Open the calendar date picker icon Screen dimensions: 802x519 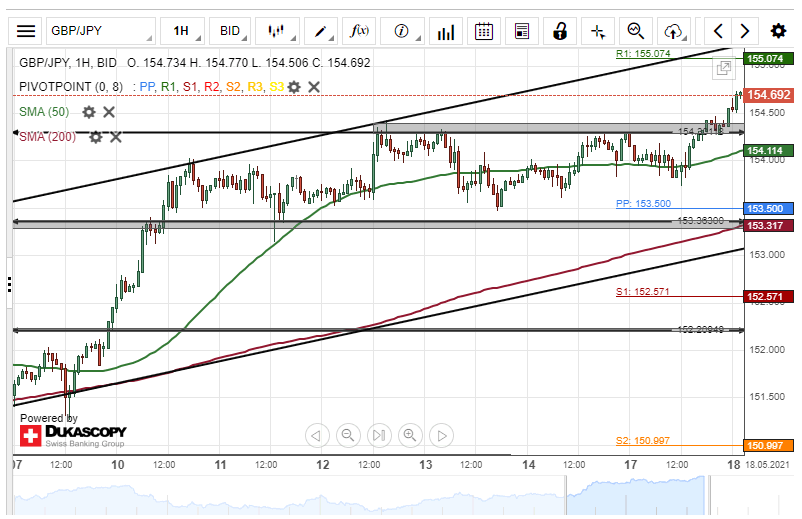(x=484, y=30)
